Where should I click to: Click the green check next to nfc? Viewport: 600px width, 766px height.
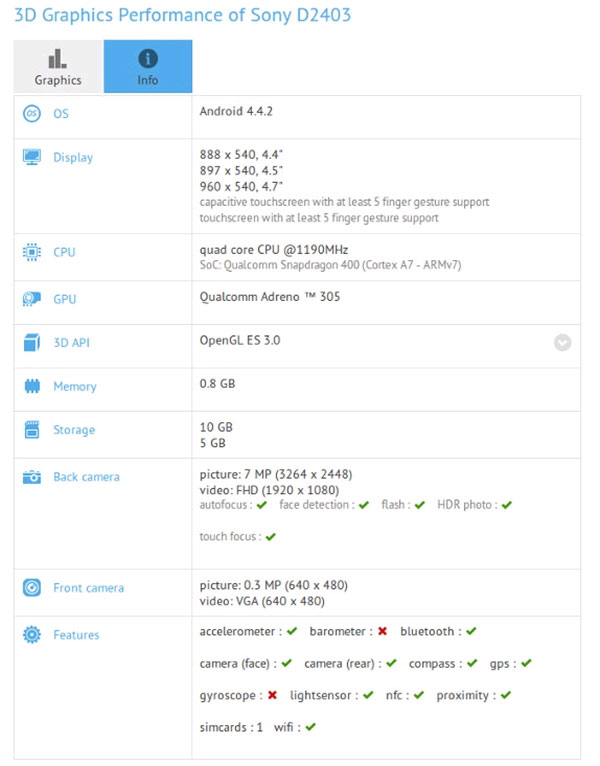click(x=418, y=695)
